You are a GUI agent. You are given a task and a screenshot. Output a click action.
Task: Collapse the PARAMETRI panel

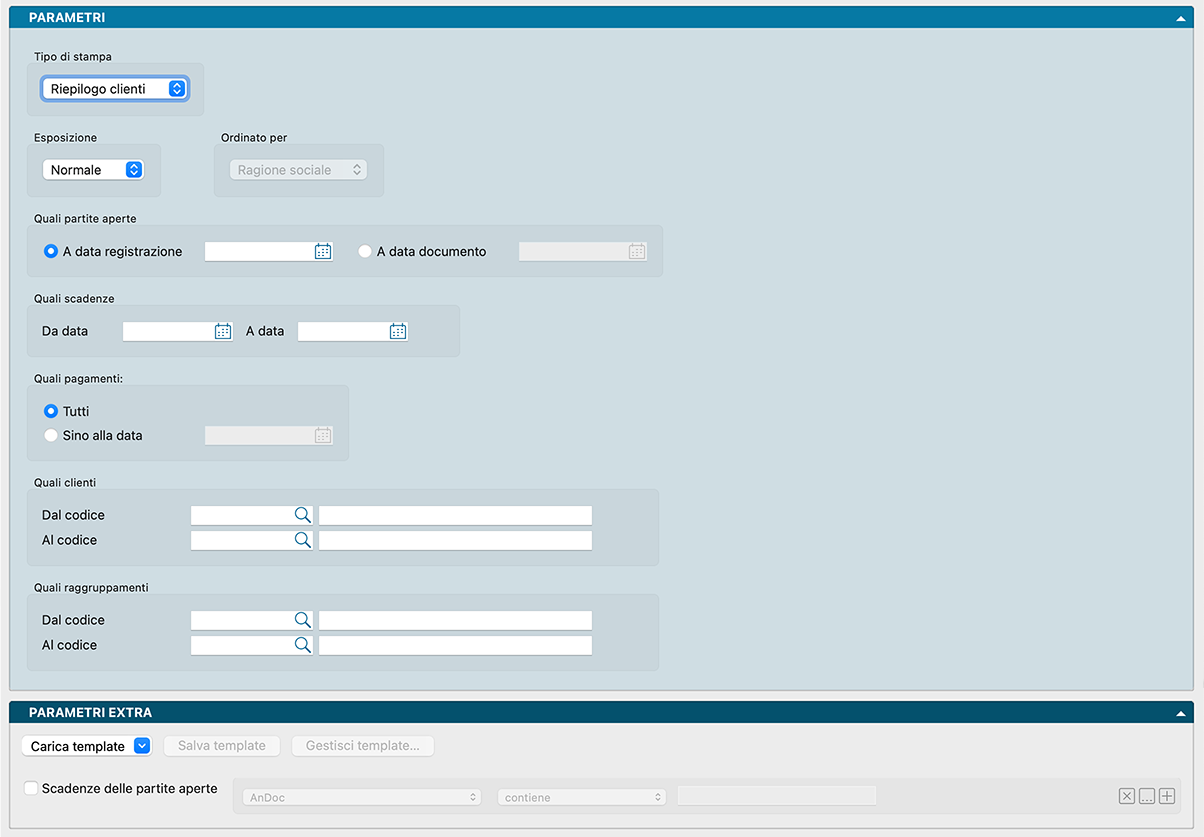click(1181, 18)
